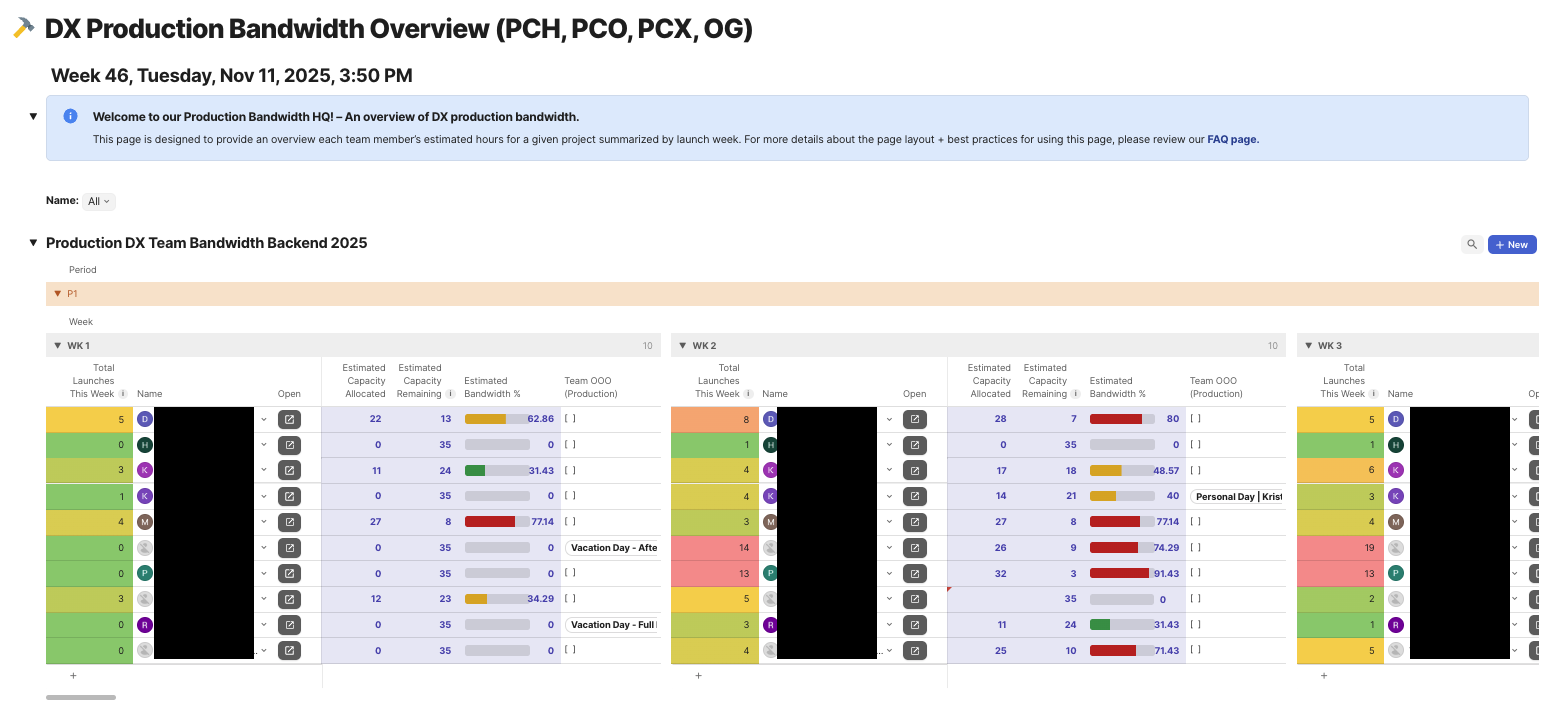
Task: Collapse the P1 period group
Action: (x=57, y=294)
